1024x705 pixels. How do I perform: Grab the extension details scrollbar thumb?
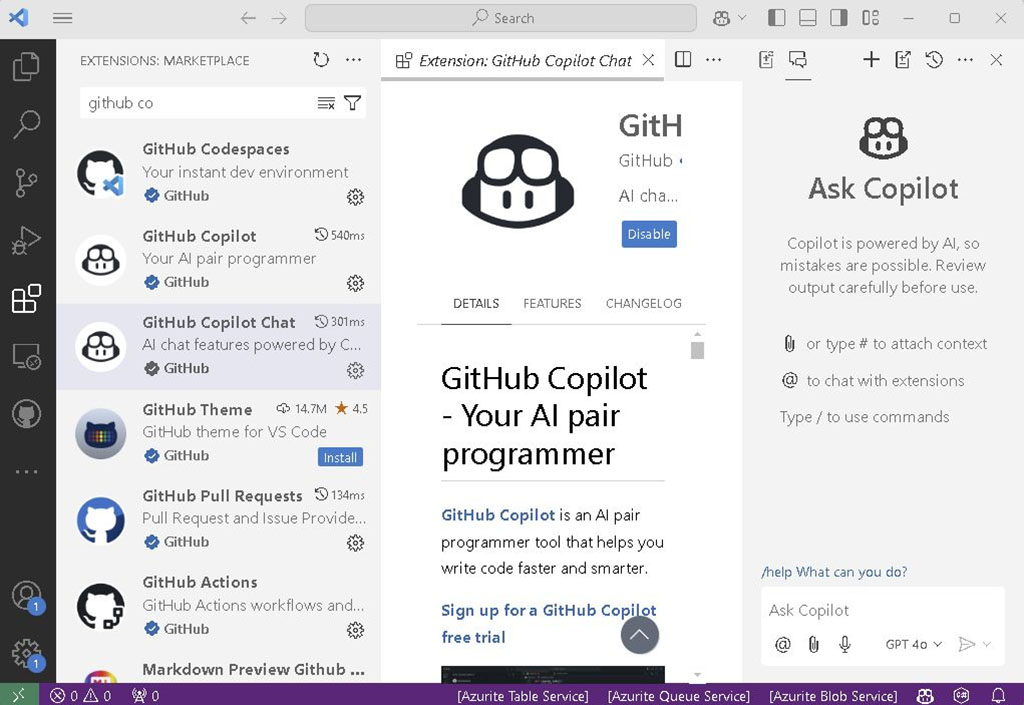[x=697, y=351]
